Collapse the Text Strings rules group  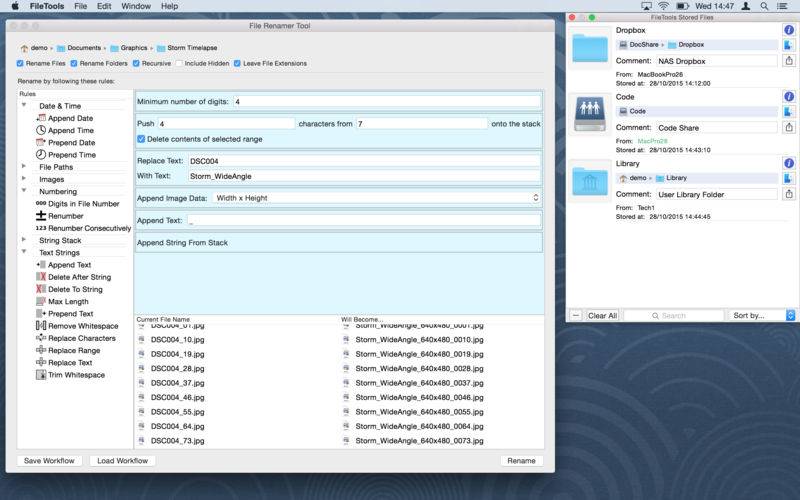click(23, 252)
